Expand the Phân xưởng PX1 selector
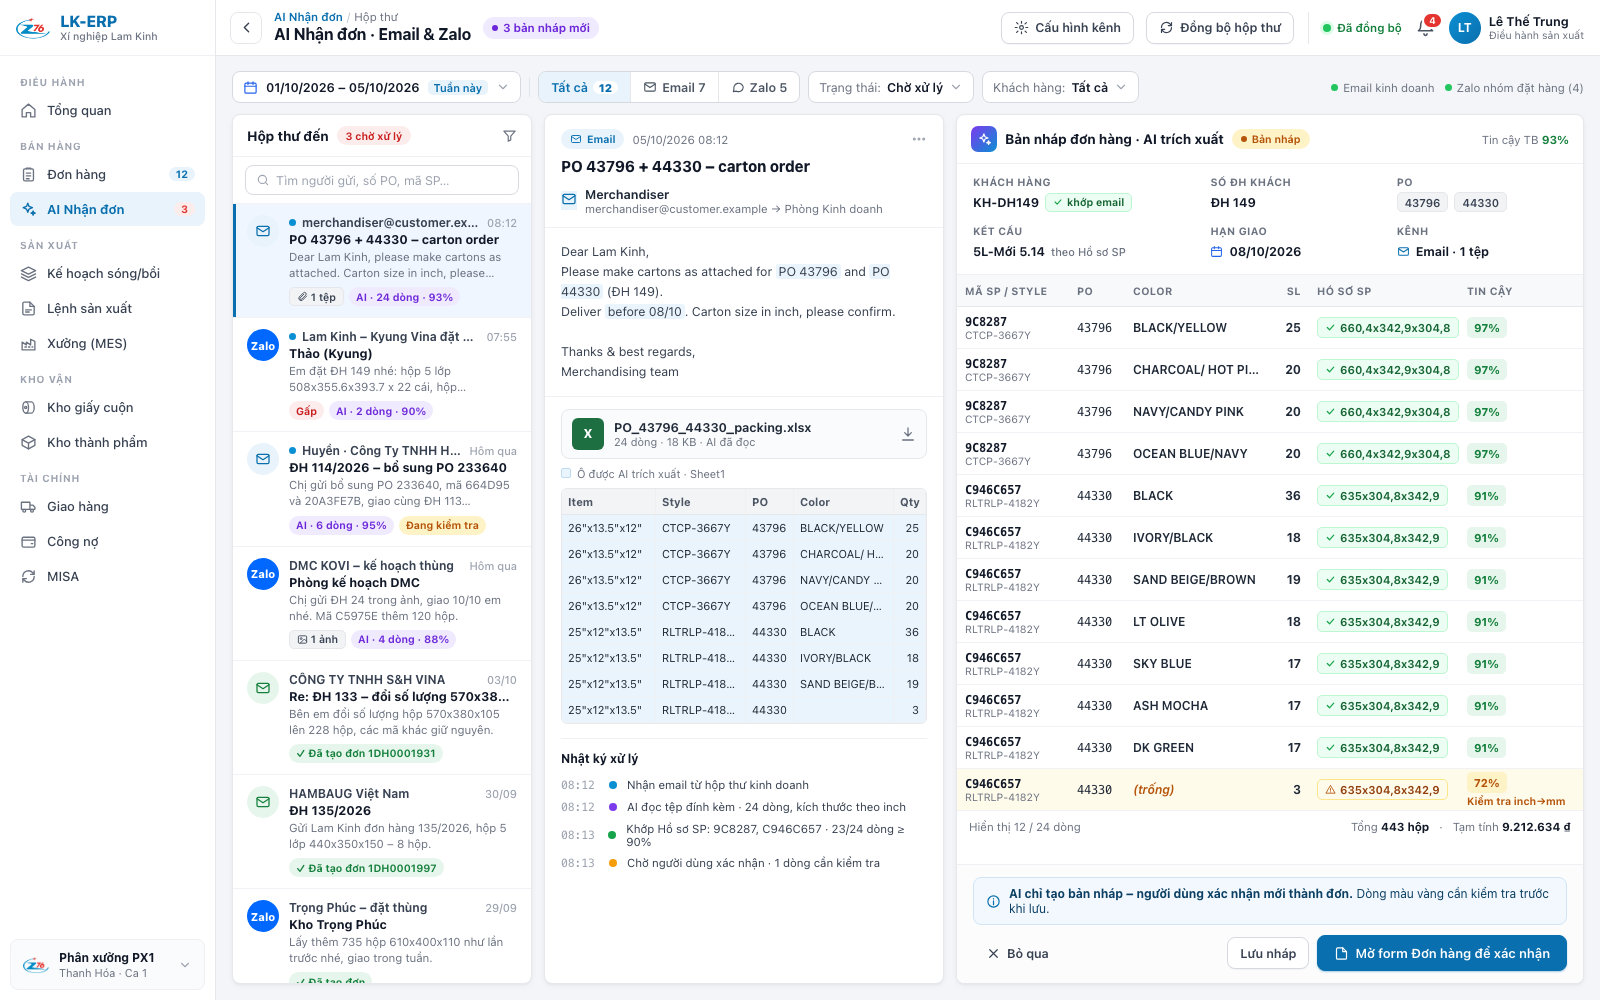Viewport: 1600px width, 1000px height. point(108,965)
